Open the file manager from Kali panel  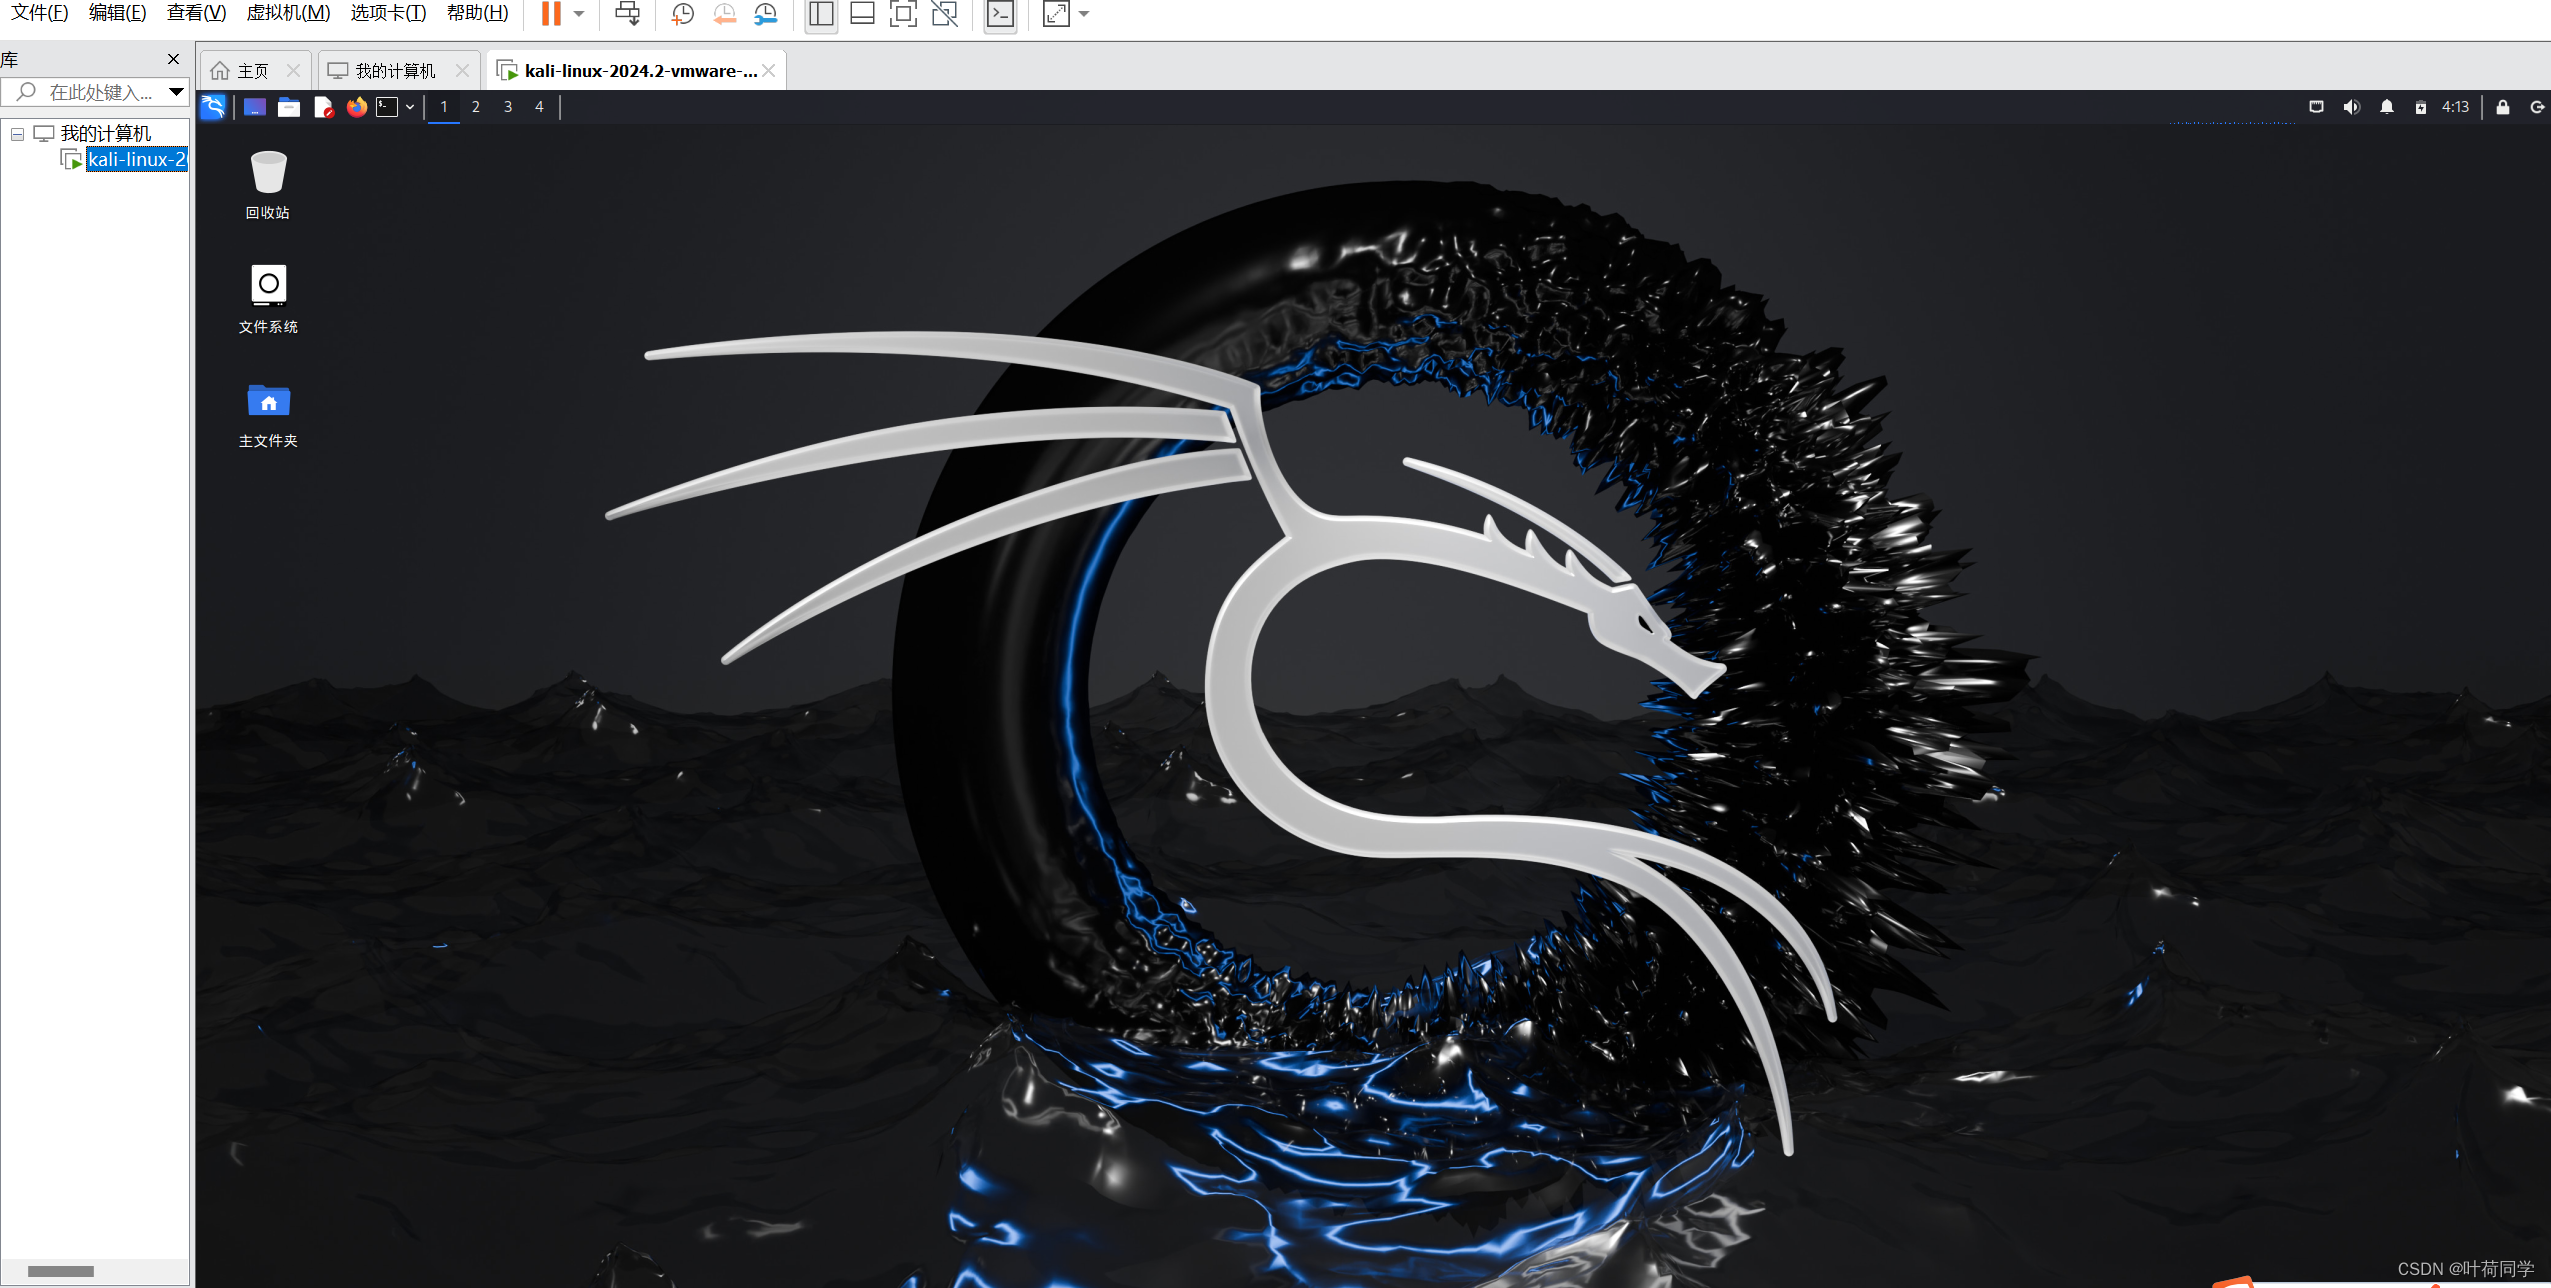(x=289, y=107)
